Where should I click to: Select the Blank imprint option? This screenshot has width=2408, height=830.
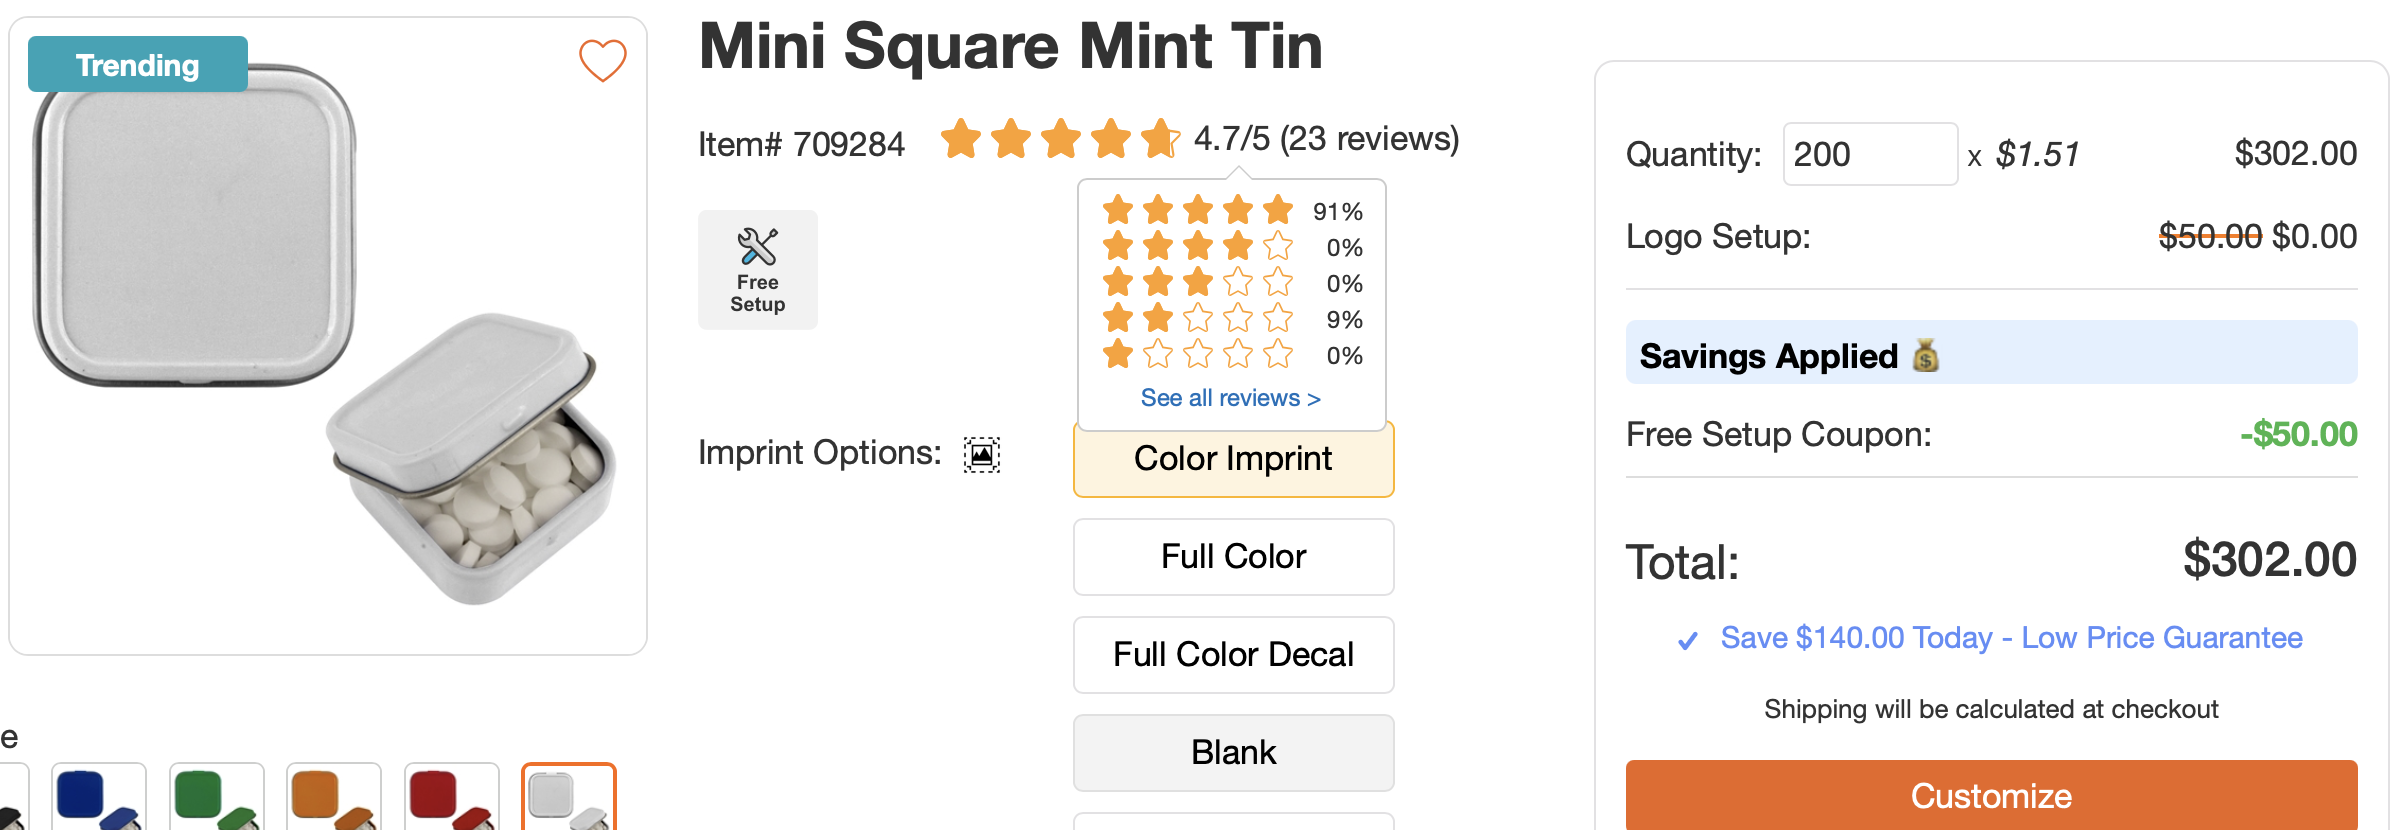[1232, 752]
